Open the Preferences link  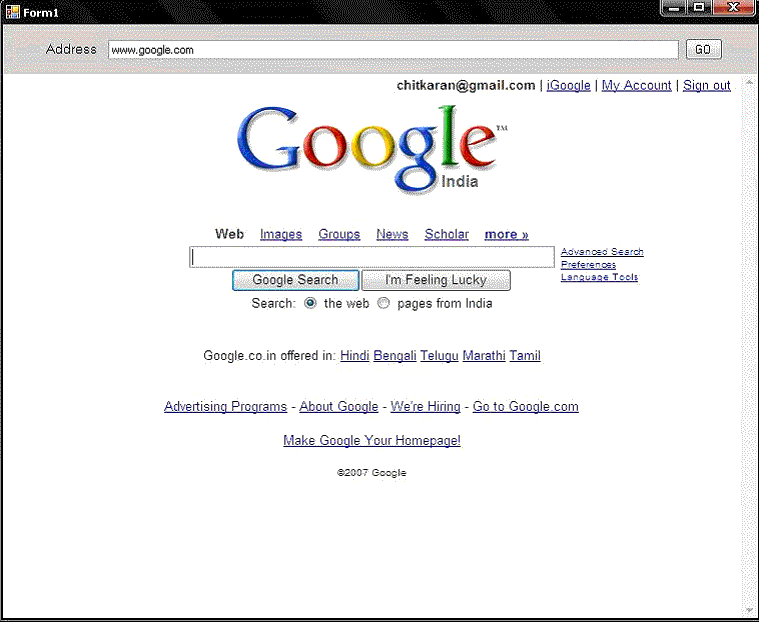pyautogui.click(x=588, y=264)
